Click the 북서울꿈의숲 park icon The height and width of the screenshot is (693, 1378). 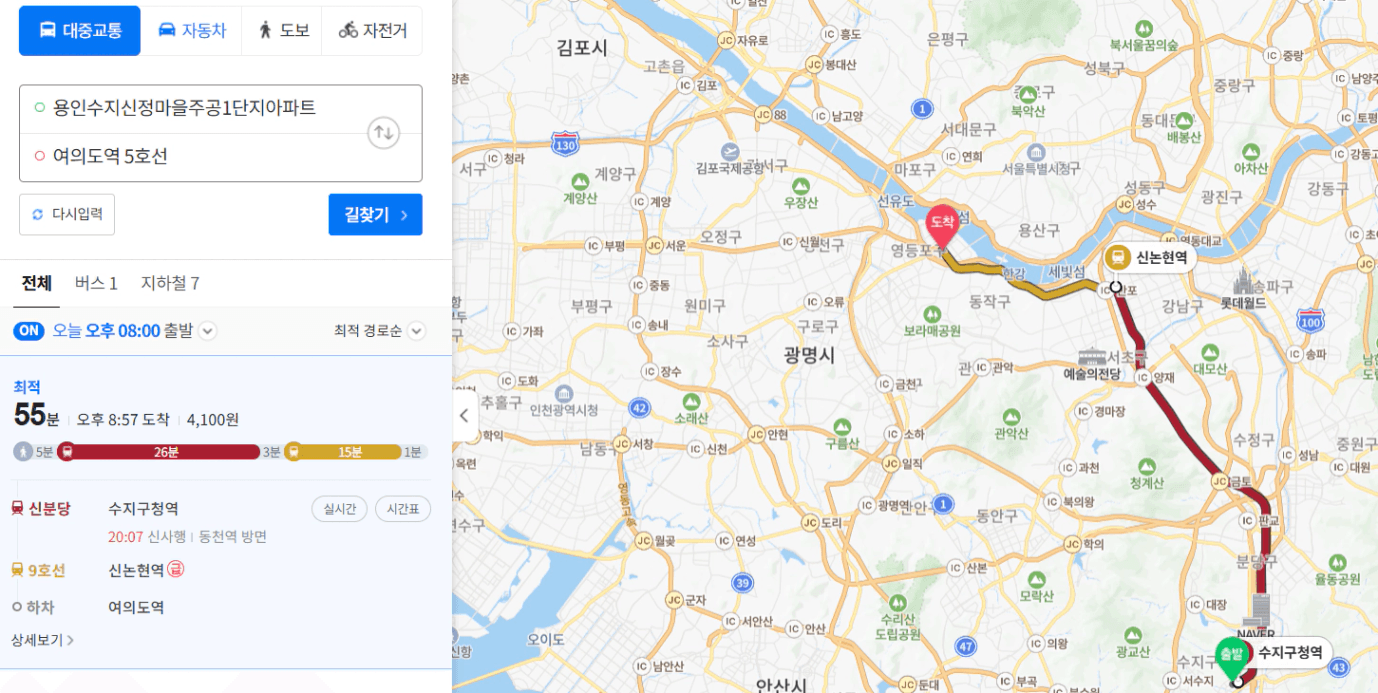[1144, 29]
